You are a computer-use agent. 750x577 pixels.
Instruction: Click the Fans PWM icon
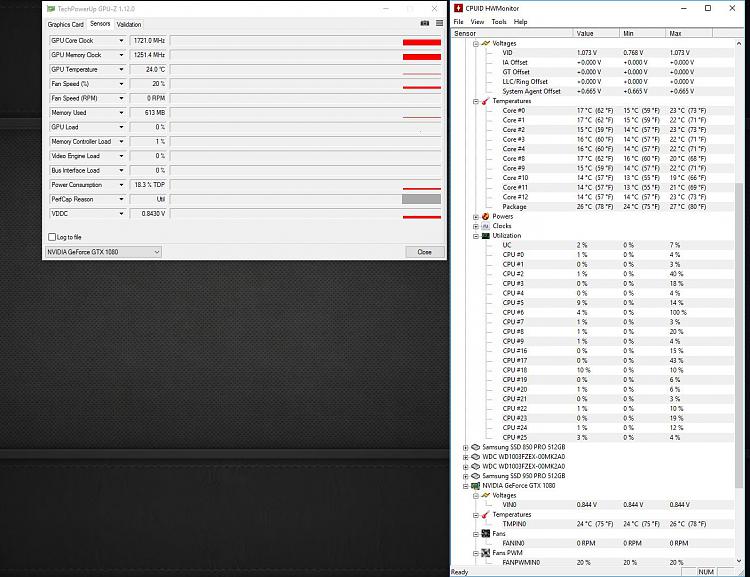[485, 553]
